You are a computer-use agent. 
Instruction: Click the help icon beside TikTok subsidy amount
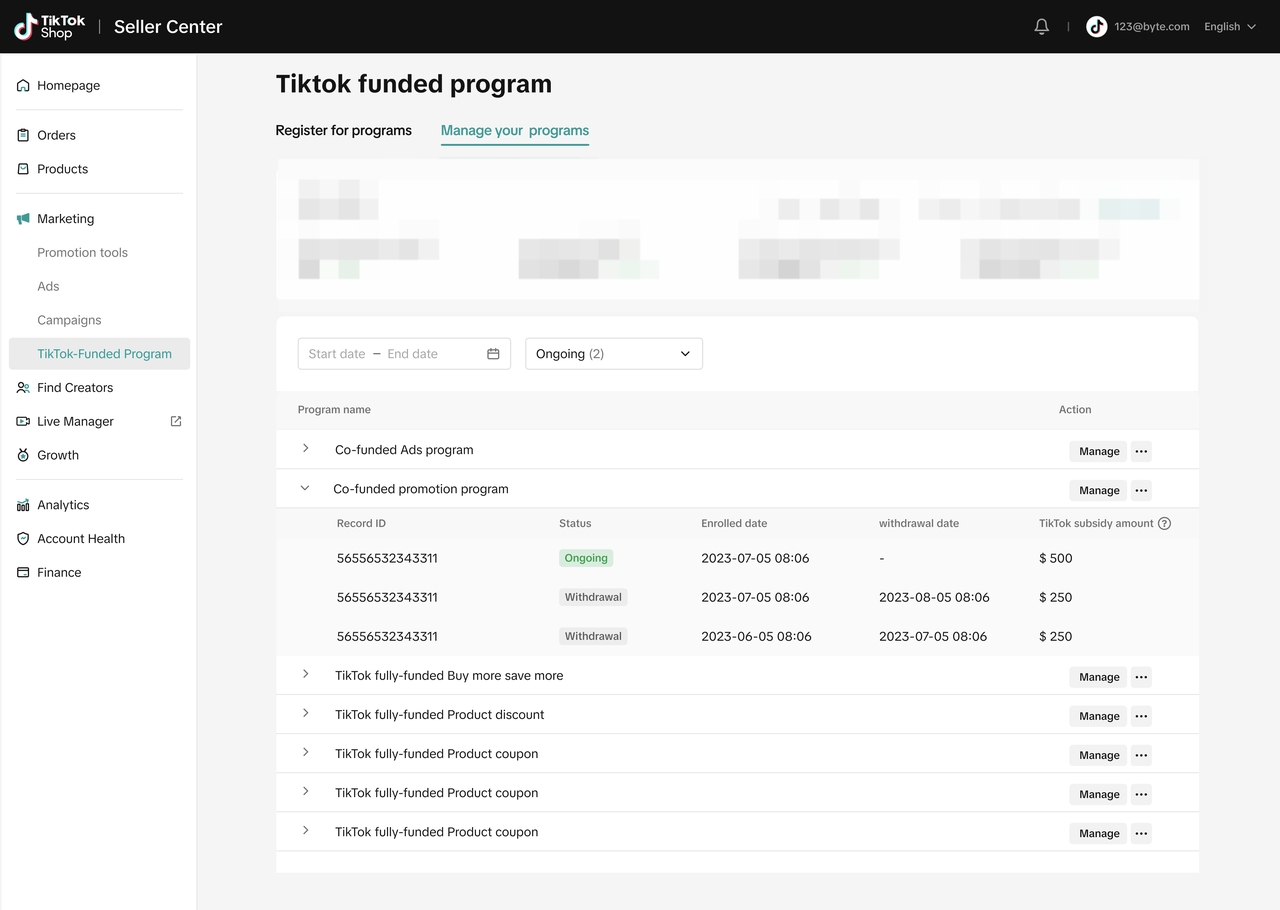pos(1164,523)
